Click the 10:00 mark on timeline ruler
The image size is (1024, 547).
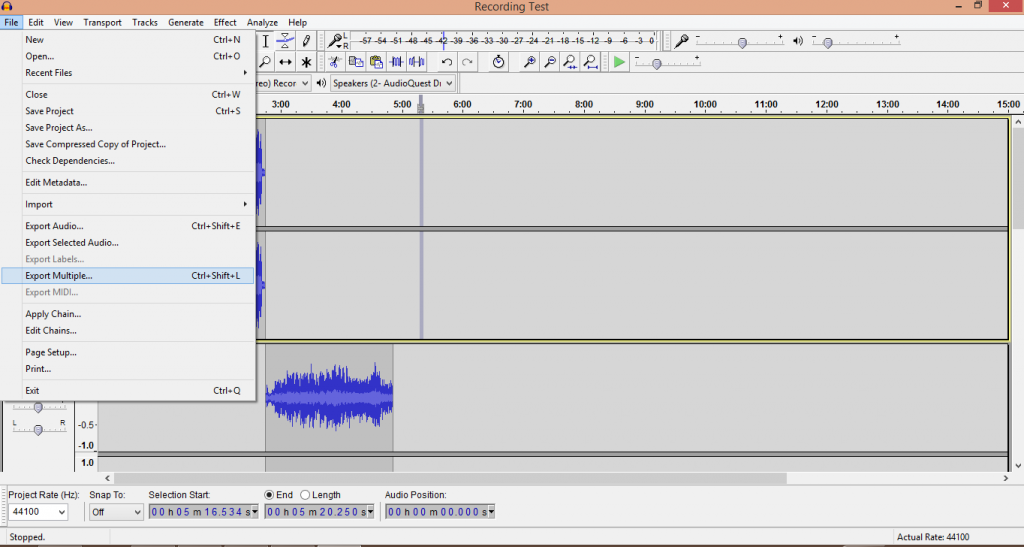(705, 104)
